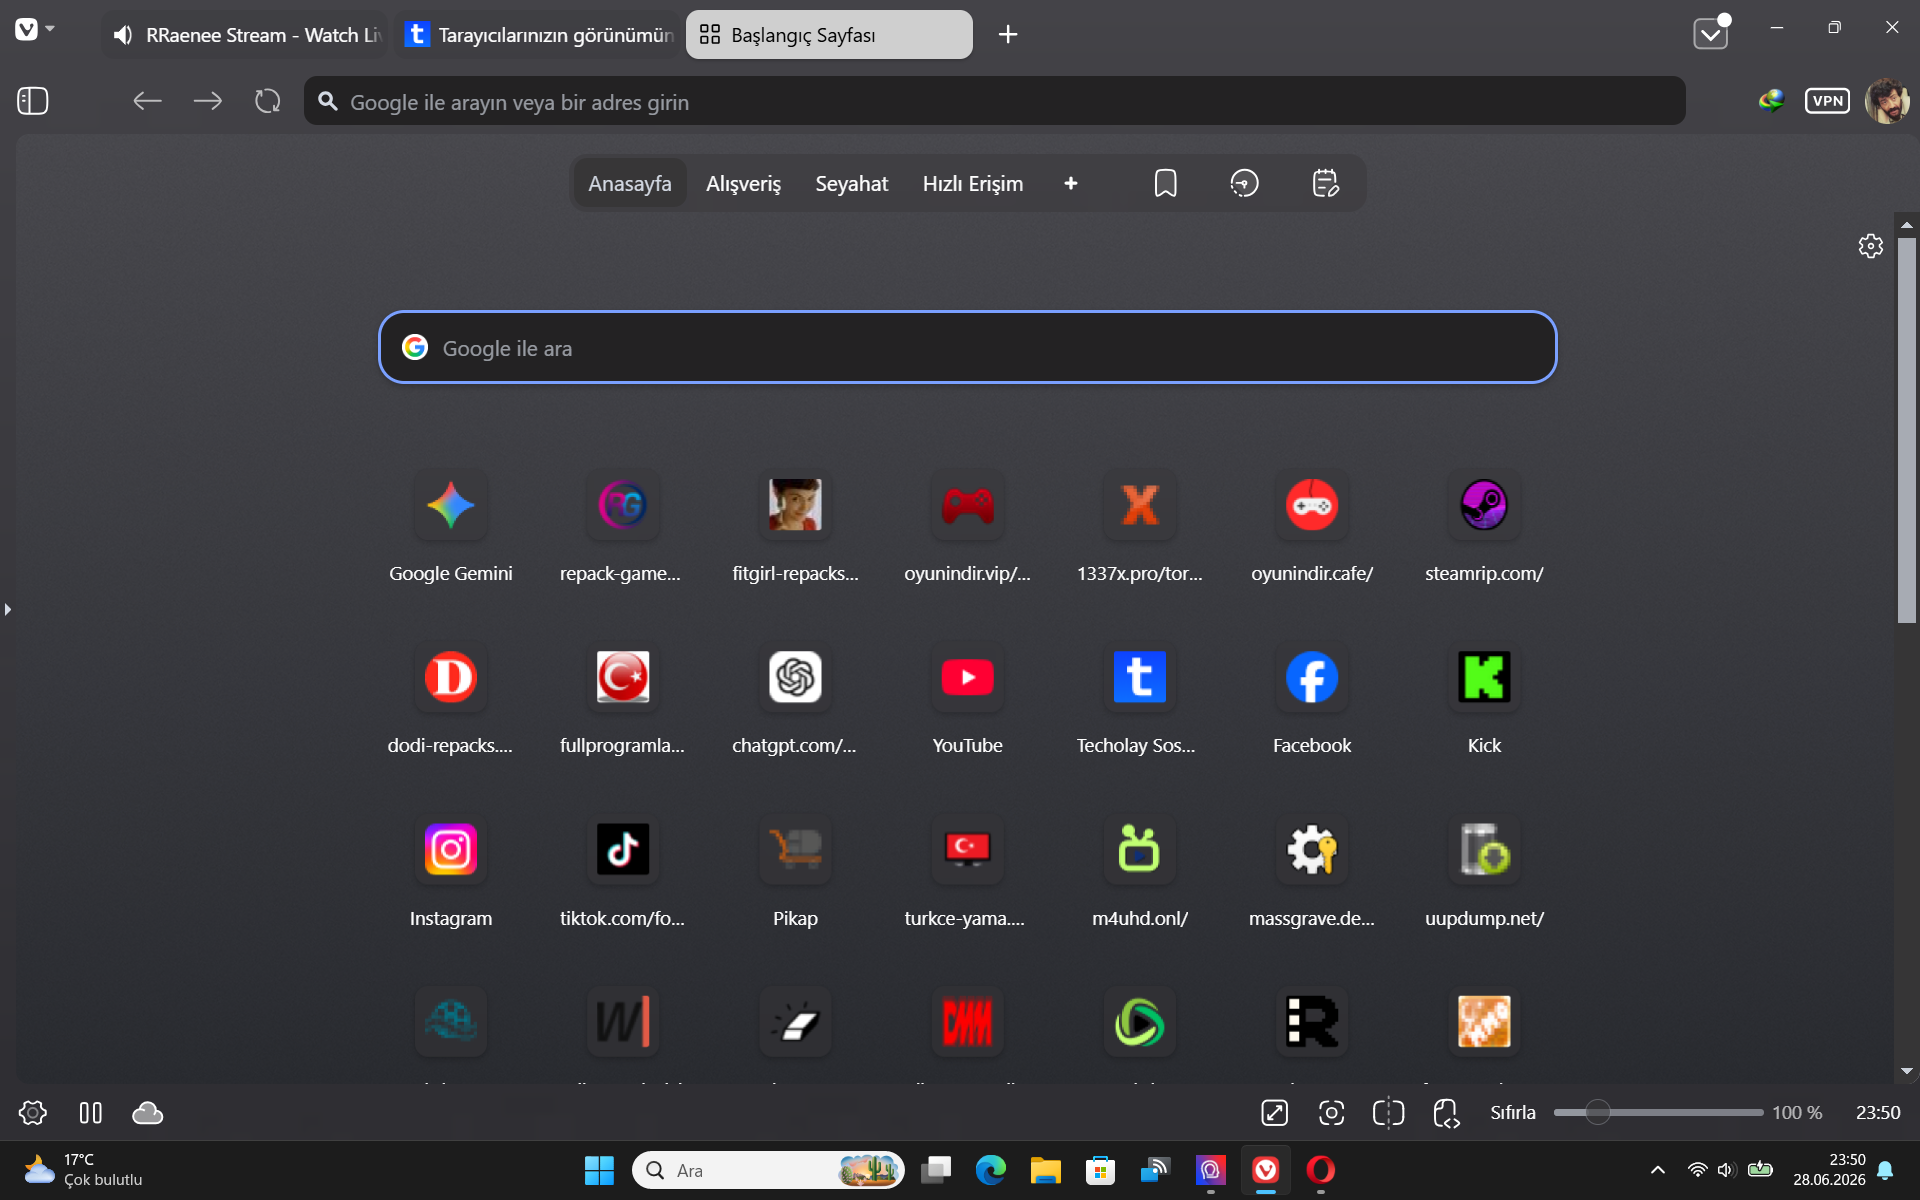Open page actions code icon
Image resolution: width=1920 pixels, height=1200 pixels.
pyautogui.click(x=1447, y=1113)
